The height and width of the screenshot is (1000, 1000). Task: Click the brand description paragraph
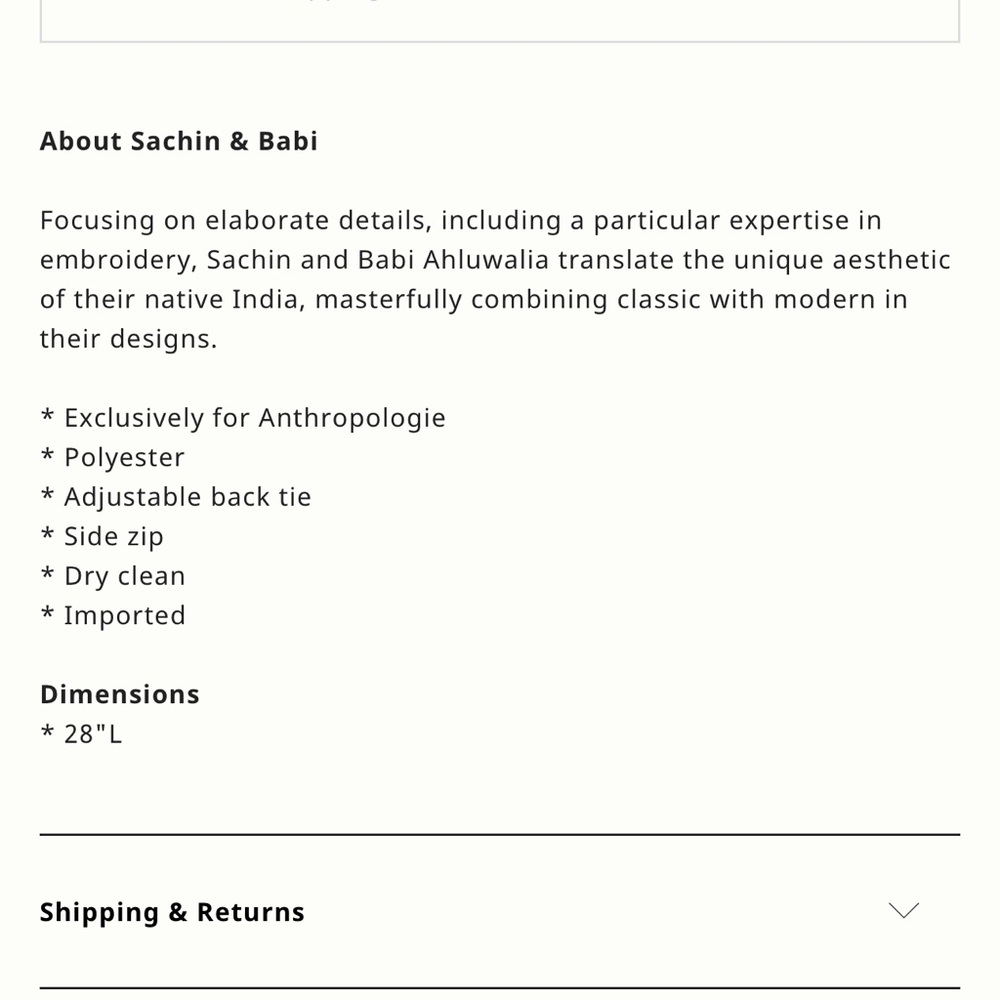point(495,279)
